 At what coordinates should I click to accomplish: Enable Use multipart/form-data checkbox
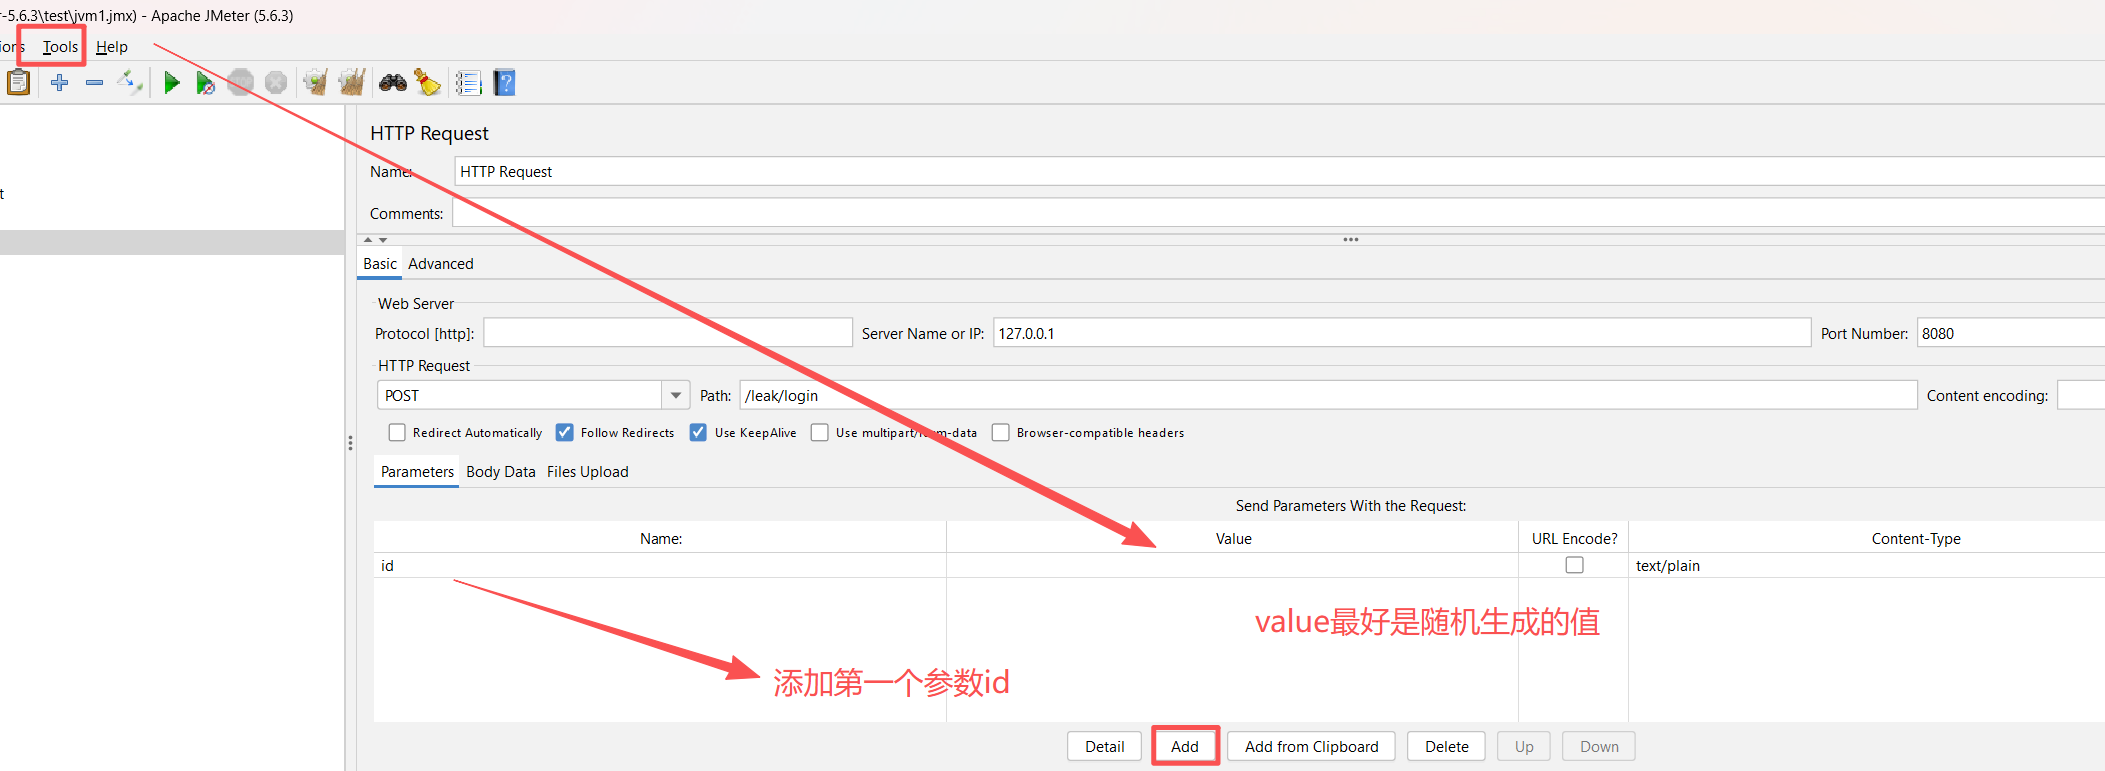(820, 432)
